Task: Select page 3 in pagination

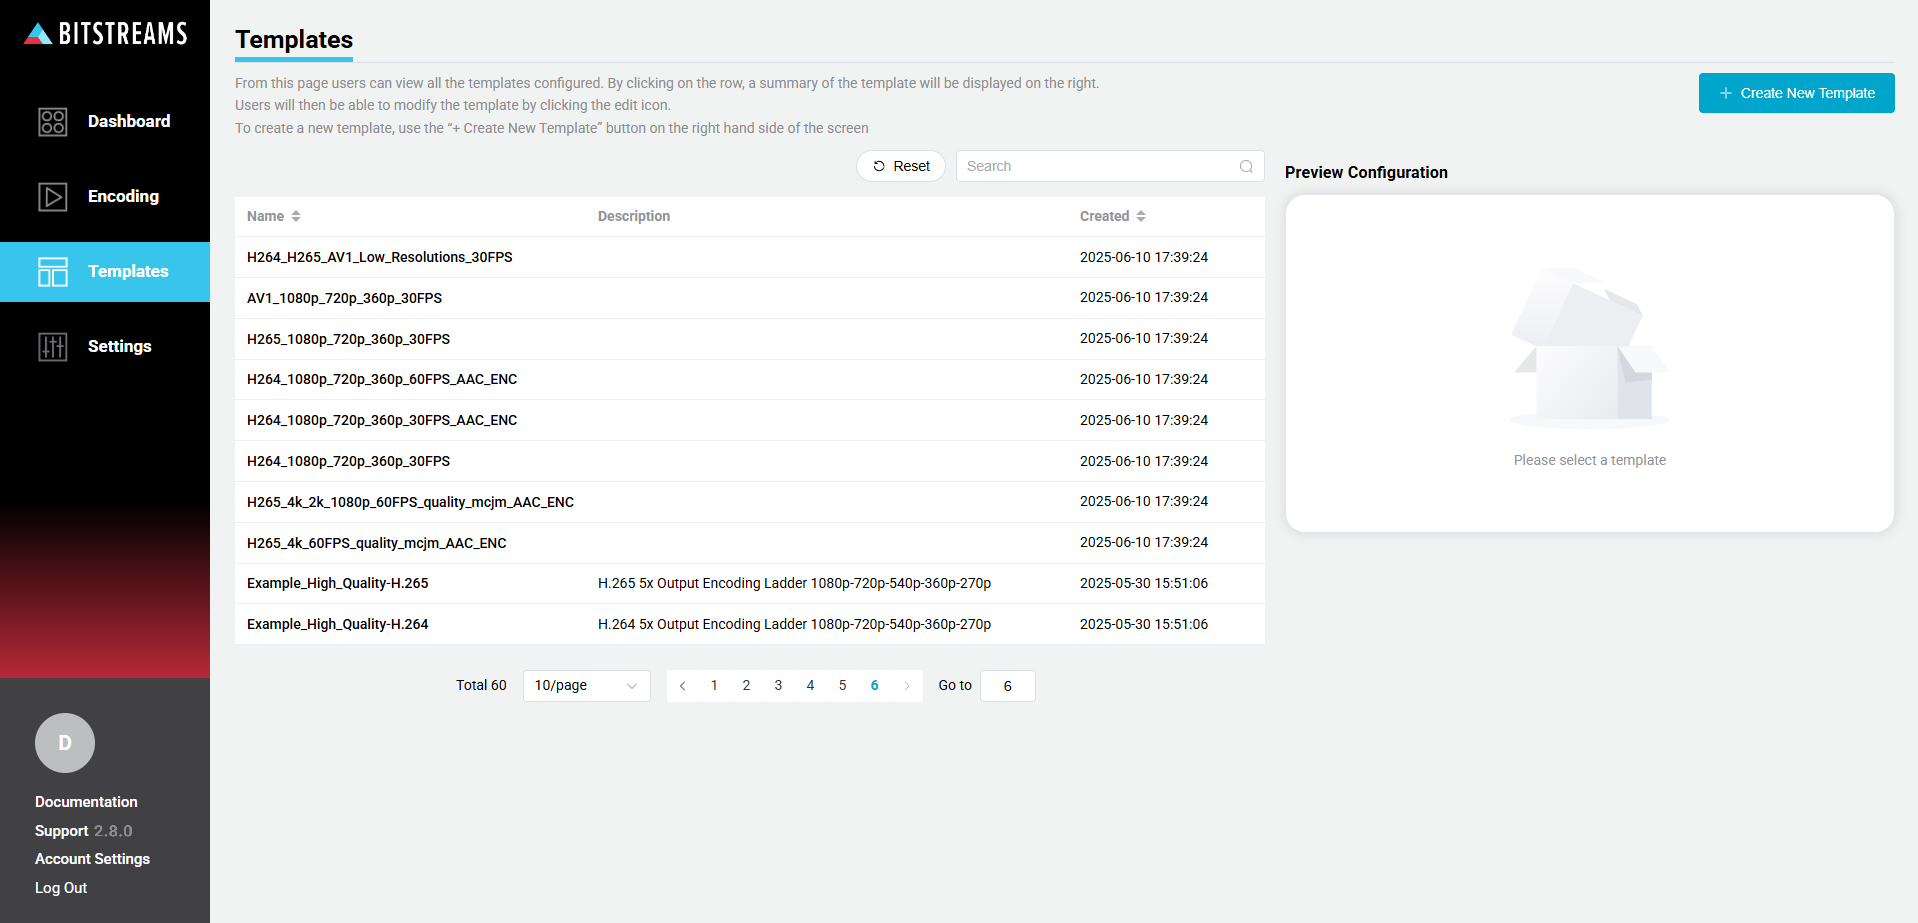Action: pyautogui.click(x=778, y=686)
